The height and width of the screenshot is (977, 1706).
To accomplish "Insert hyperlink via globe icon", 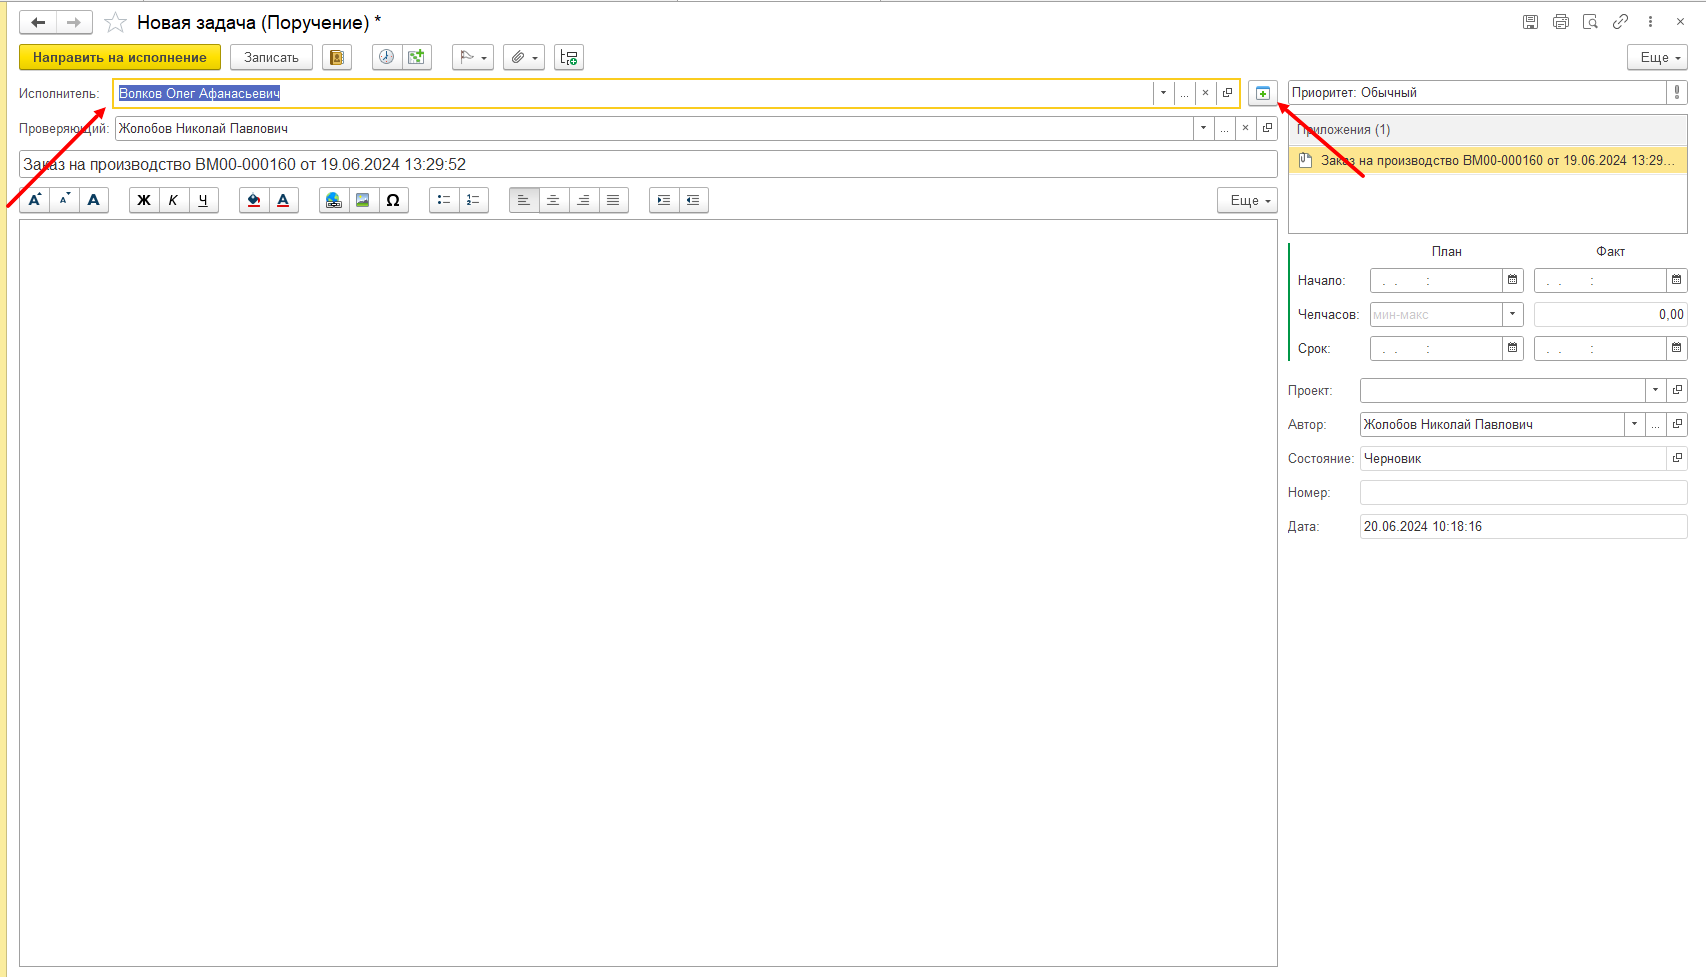I will coord(334,200).
